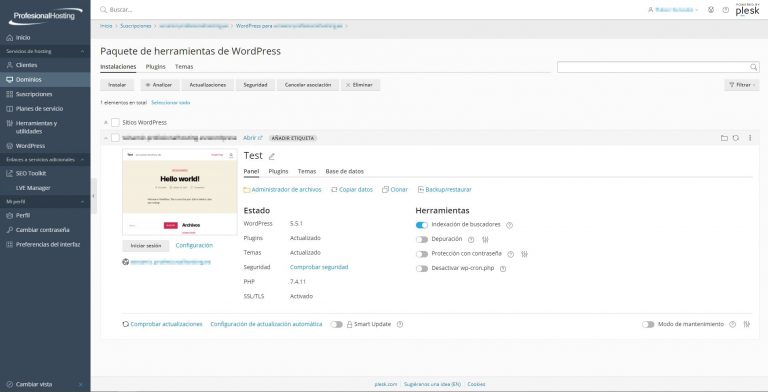Click Cancelar asociación button
768x392 pixels.
[x=308, y=85]
